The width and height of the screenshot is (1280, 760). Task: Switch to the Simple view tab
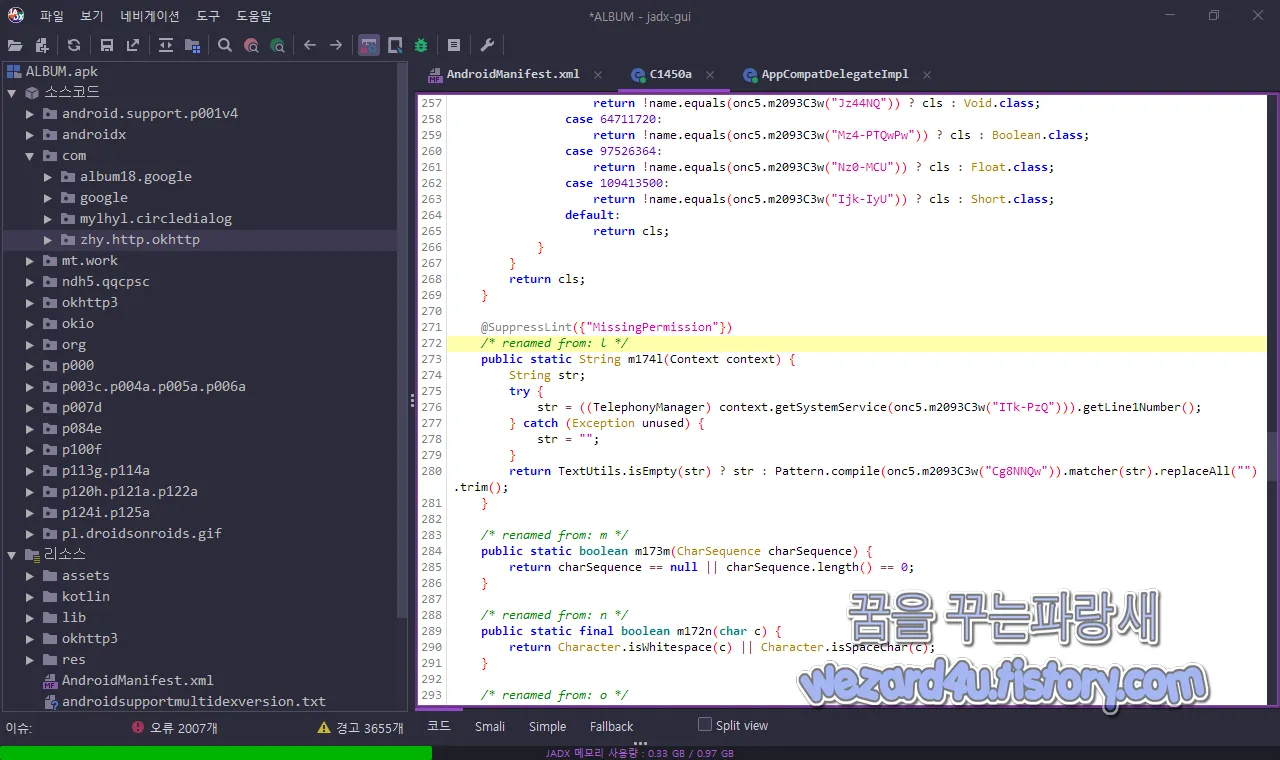coord(547,727)
